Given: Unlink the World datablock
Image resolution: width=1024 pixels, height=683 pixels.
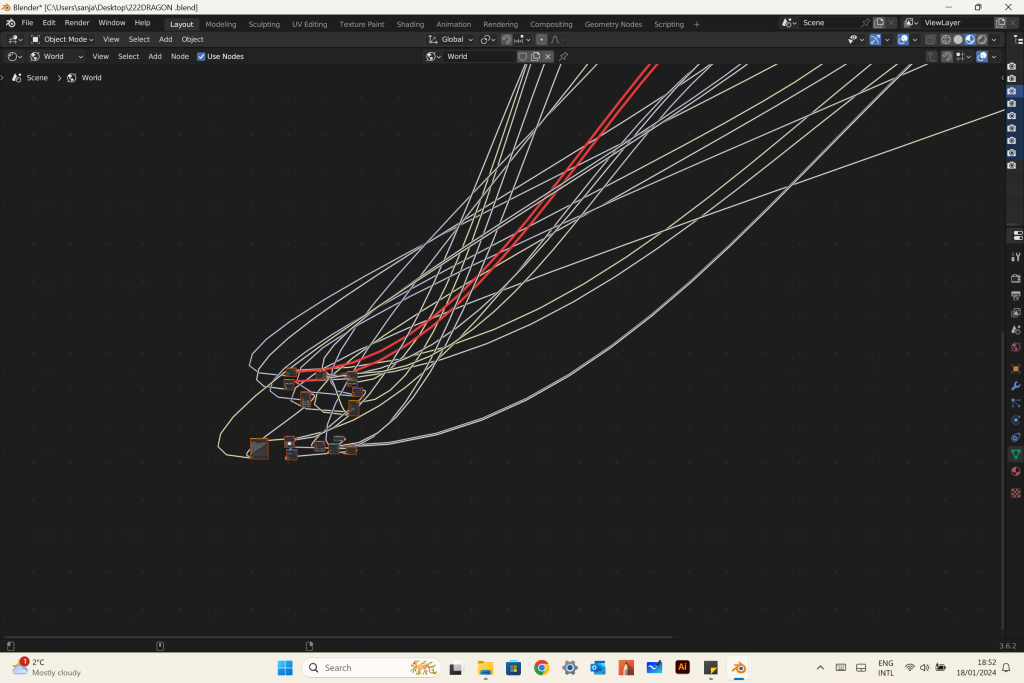Looking at the screenshot, I should 548,56.
